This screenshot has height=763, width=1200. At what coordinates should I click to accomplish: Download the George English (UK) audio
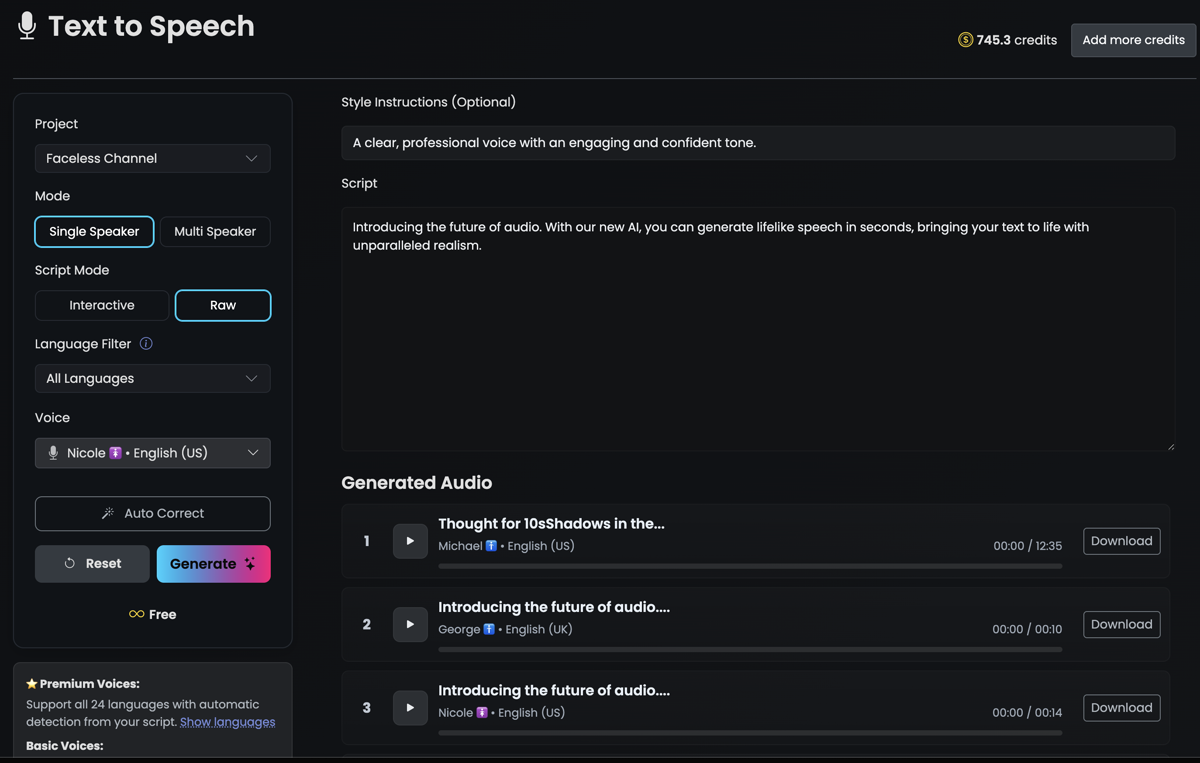1121,624
